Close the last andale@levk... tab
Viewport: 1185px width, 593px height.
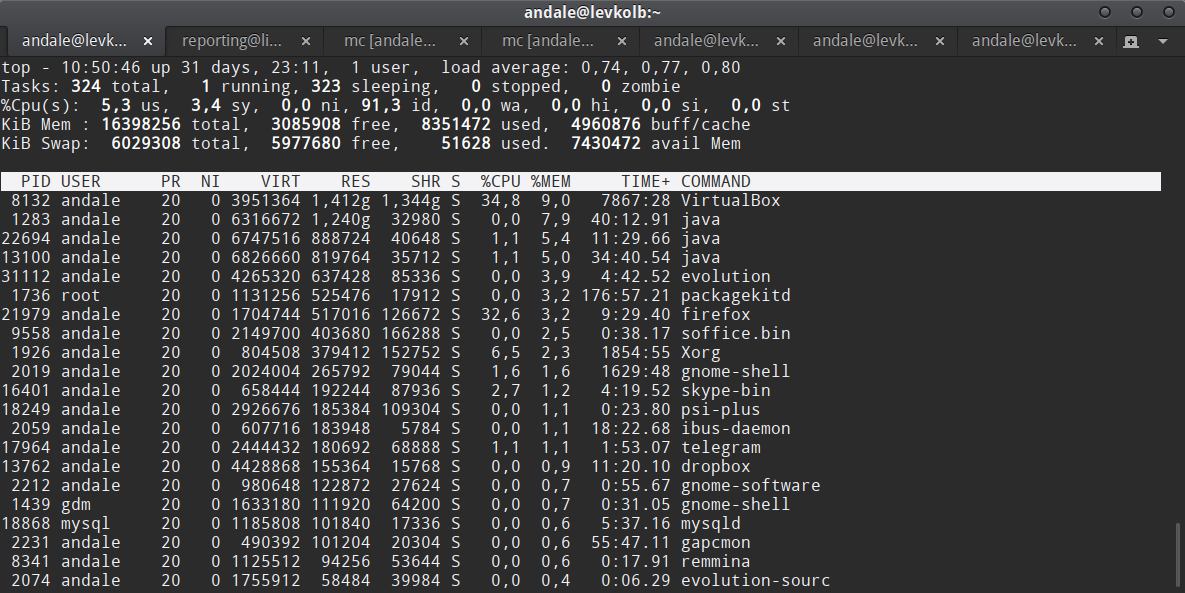(x=1099, y=41)
